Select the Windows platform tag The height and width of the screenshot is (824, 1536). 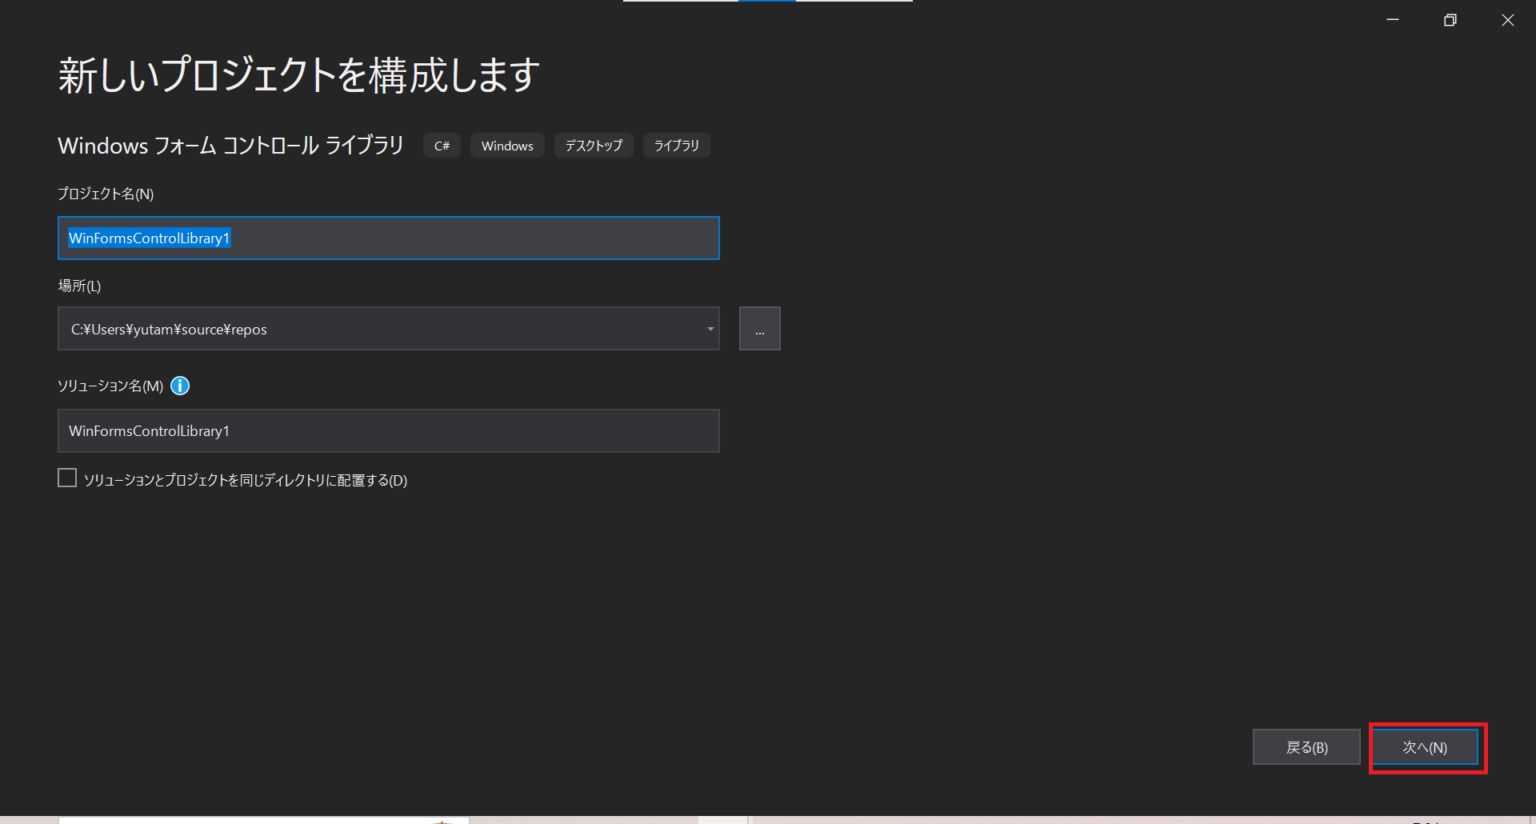coord(507,145)
